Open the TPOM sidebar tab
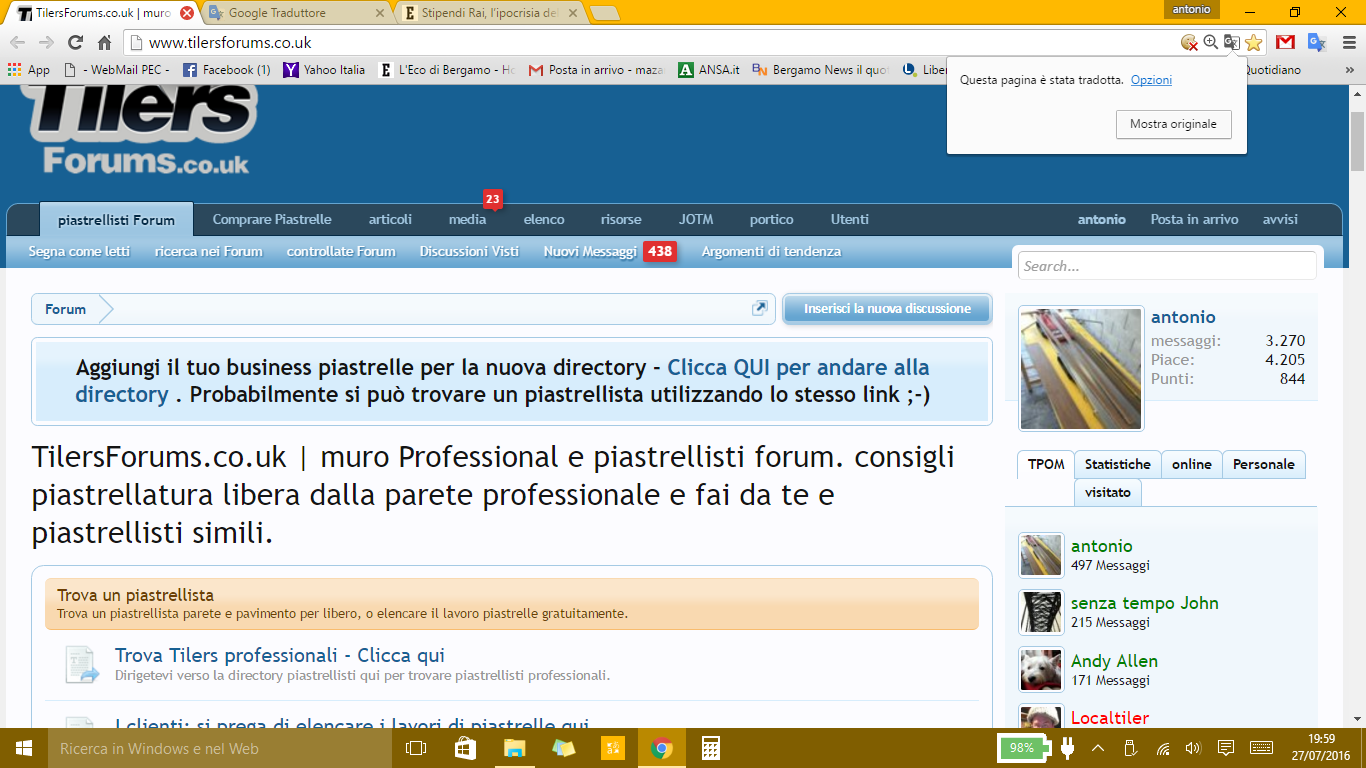Viewport: 1366px width, 768px height. (x=1046, y=464)
